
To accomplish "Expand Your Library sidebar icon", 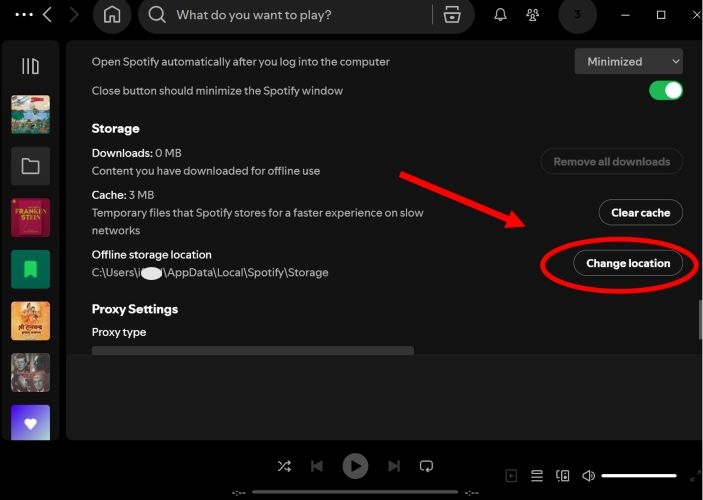I will tap(30, 66).
